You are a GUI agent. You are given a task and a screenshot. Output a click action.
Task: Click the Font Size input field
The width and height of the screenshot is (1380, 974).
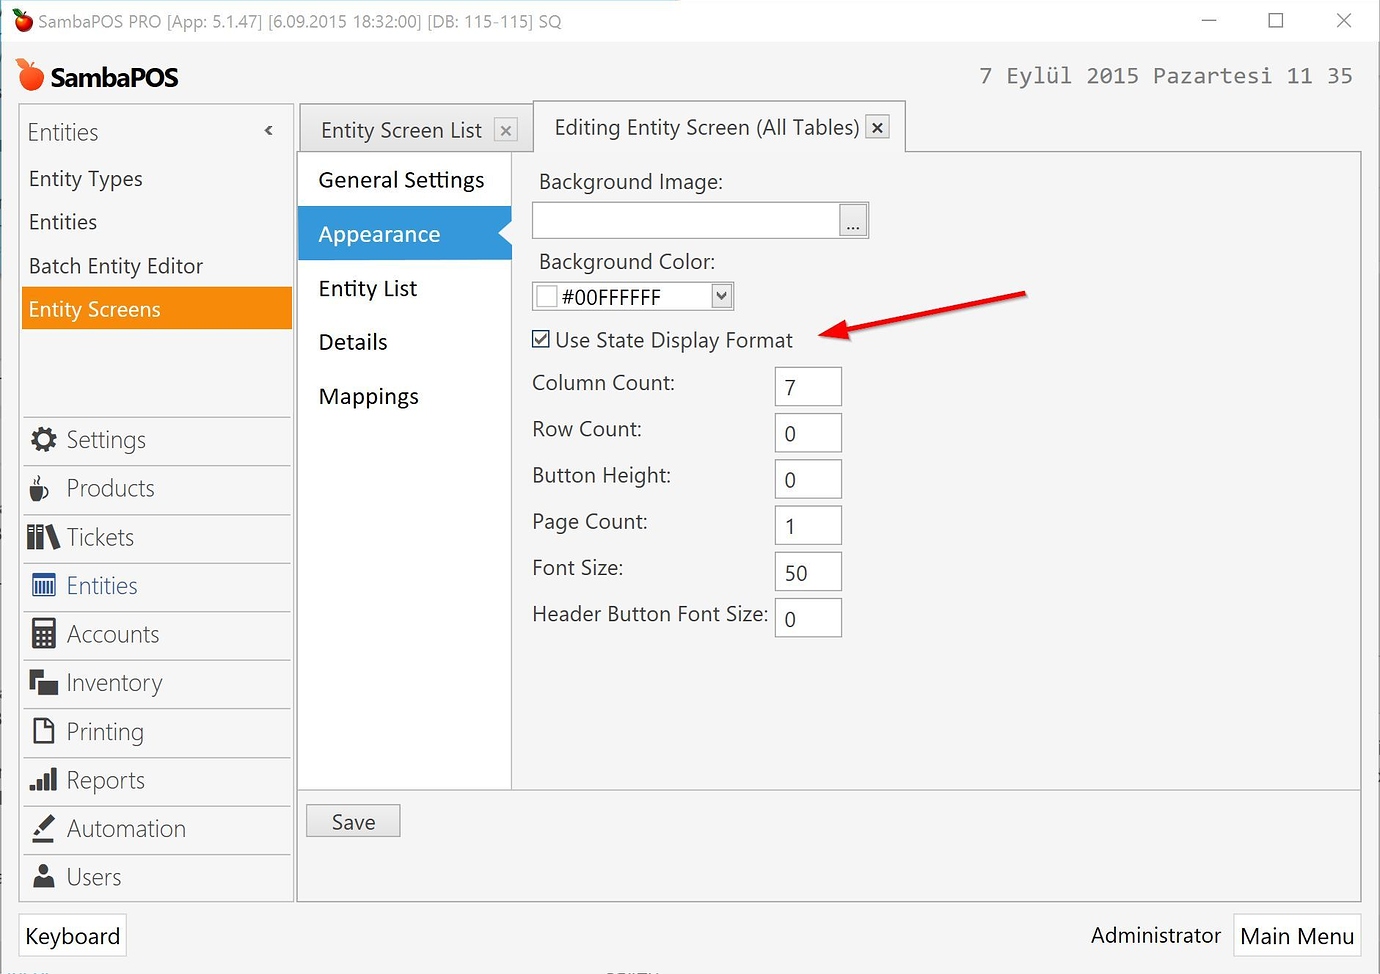[807, 571]
